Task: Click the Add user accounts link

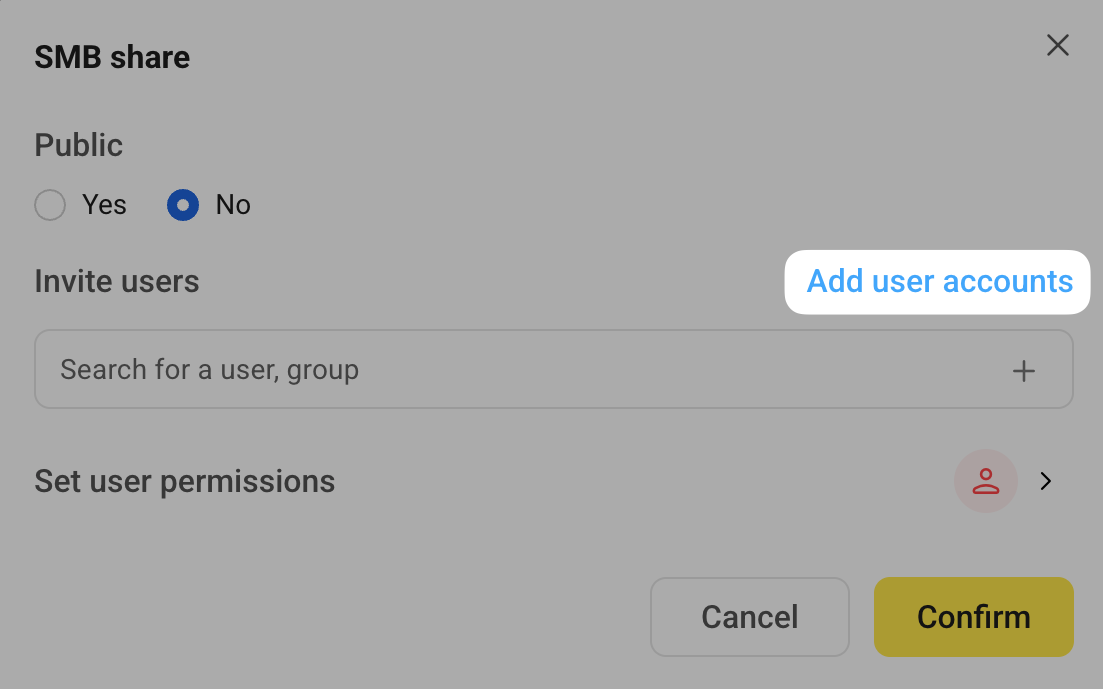Action: click(x=937, y=281)
